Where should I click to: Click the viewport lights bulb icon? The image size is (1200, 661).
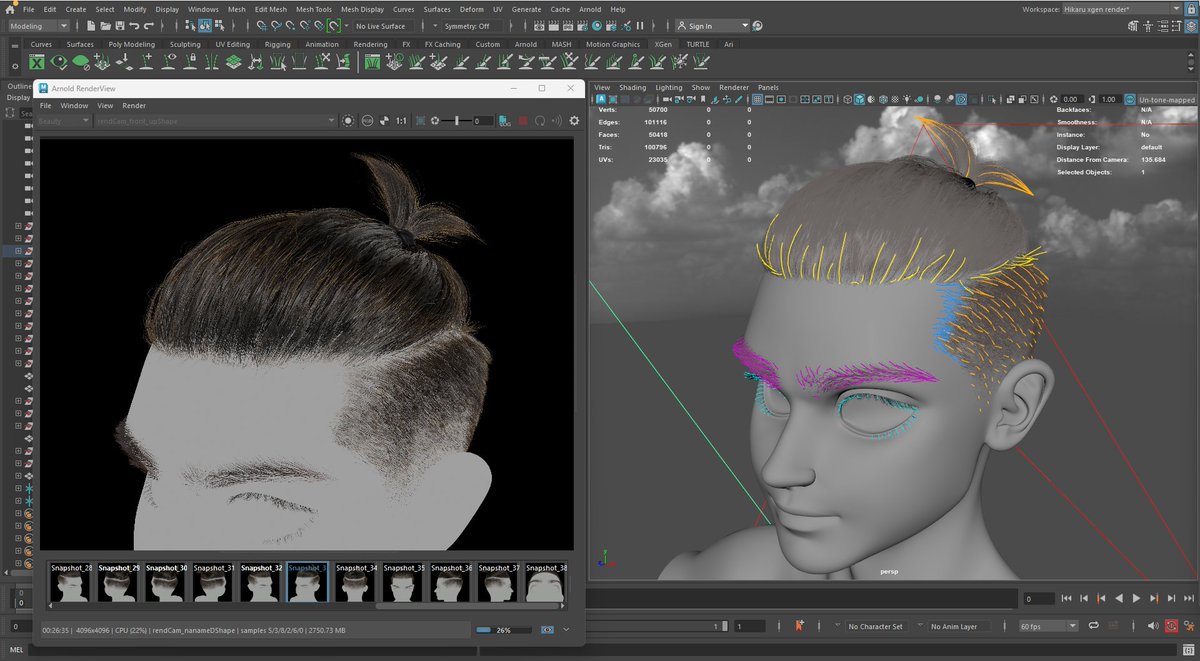(908, 100)
